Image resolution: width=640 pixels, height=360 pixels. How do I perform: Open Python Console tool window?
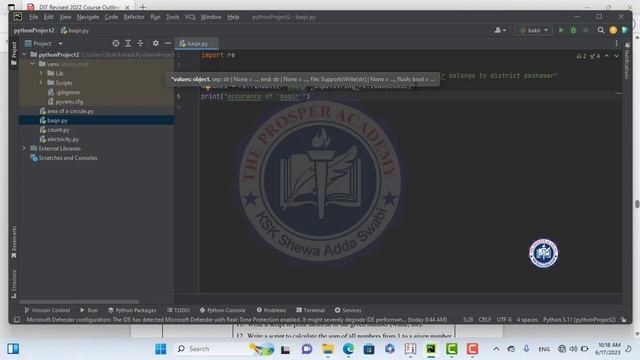[222, 310]
